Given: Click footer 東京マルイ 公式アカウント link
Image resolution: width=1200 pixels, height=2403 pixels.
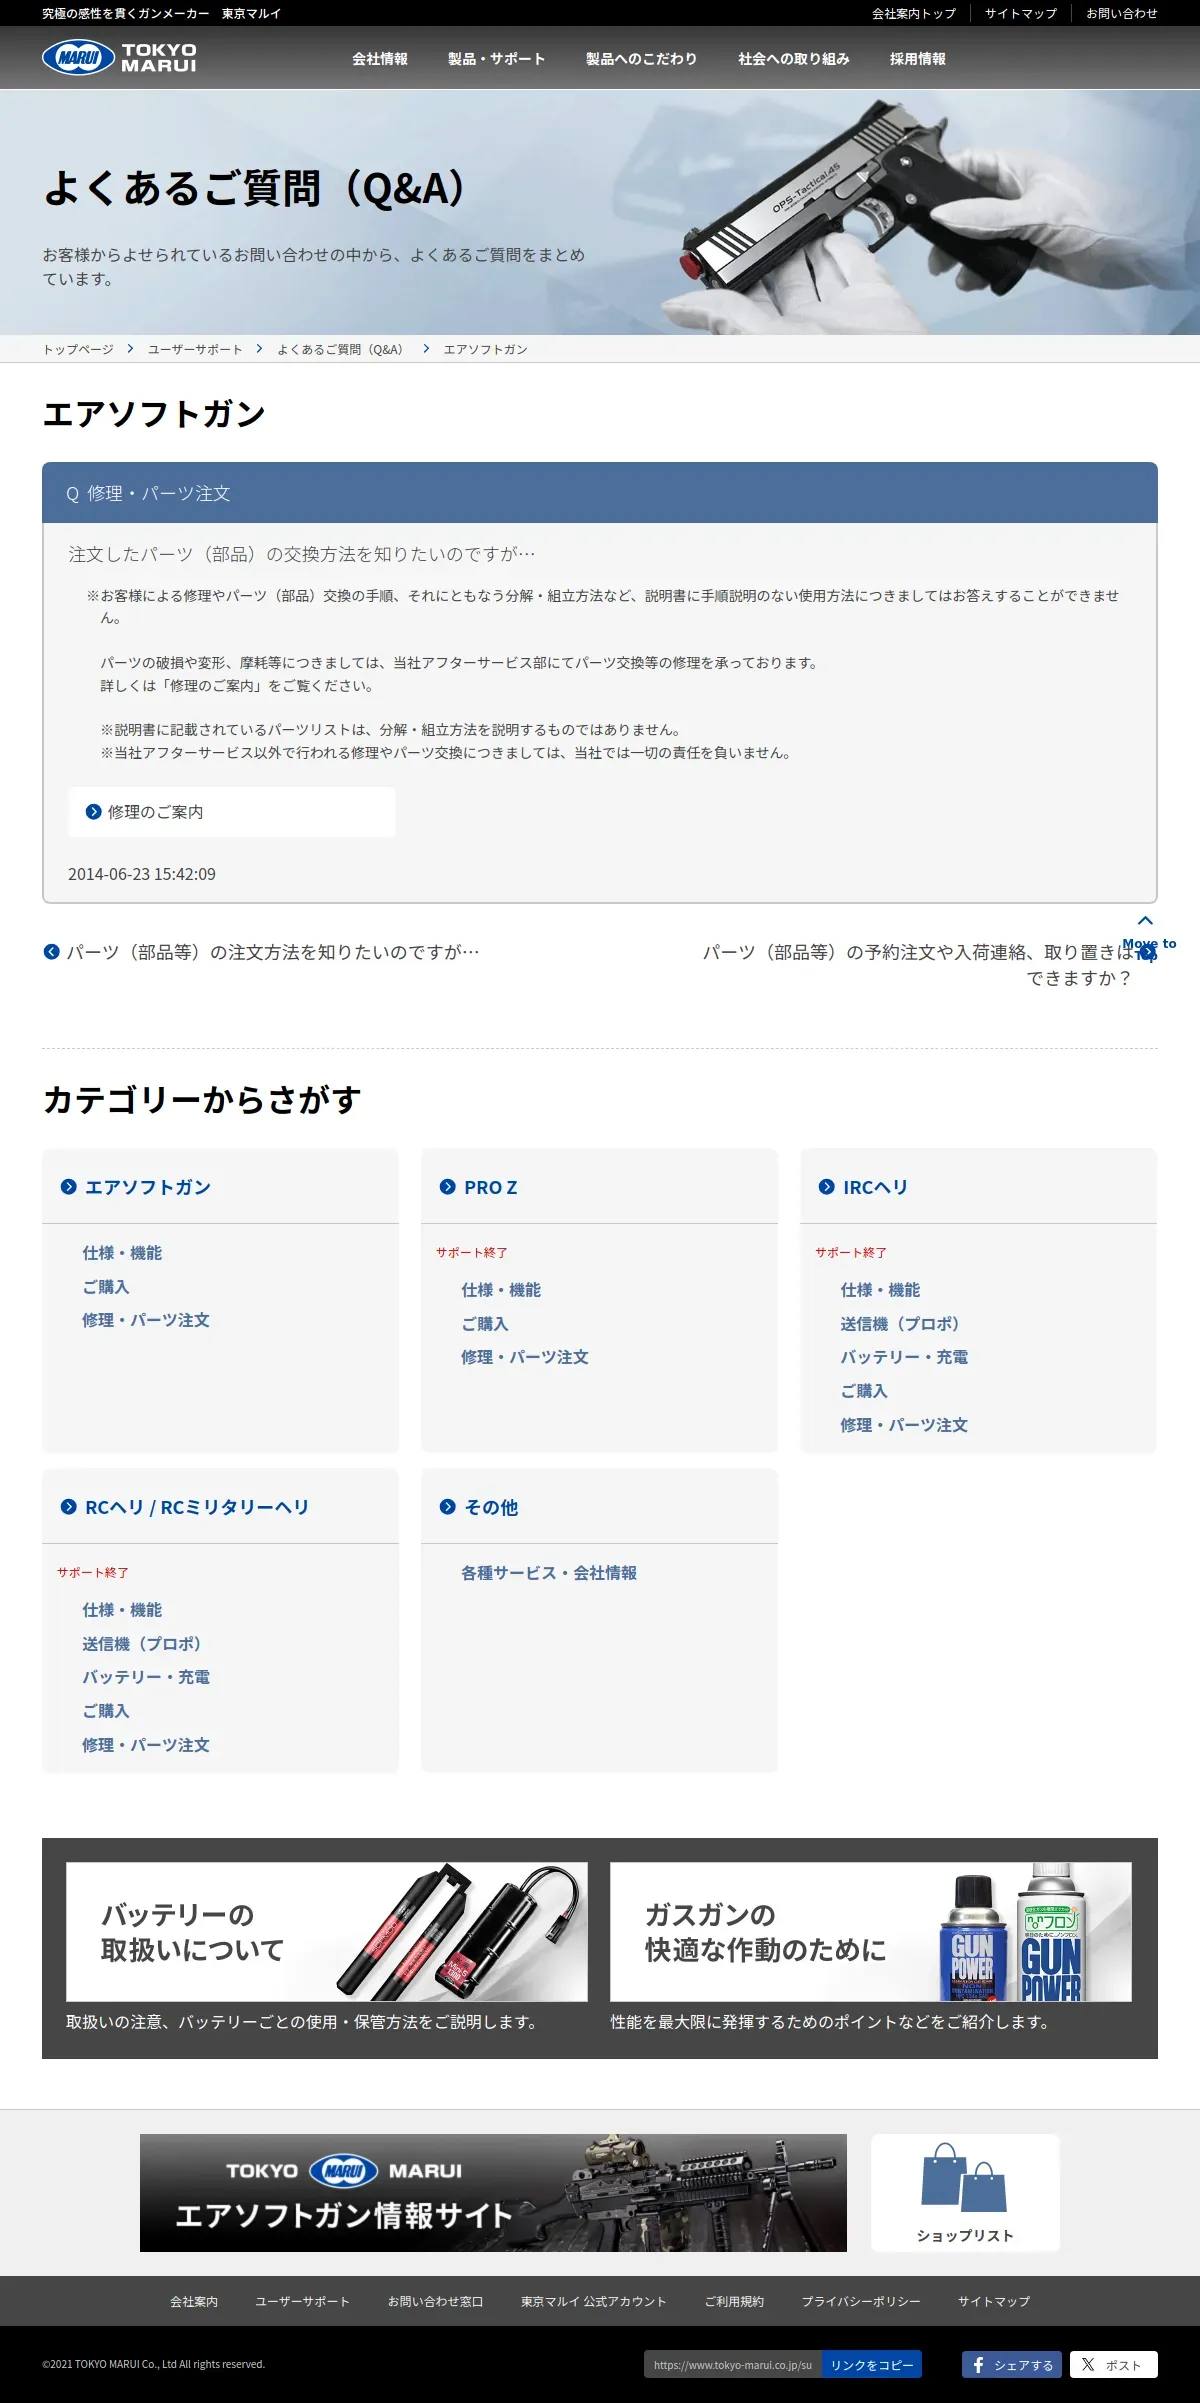Looking at the screenshot, I should coord(594,2301).
